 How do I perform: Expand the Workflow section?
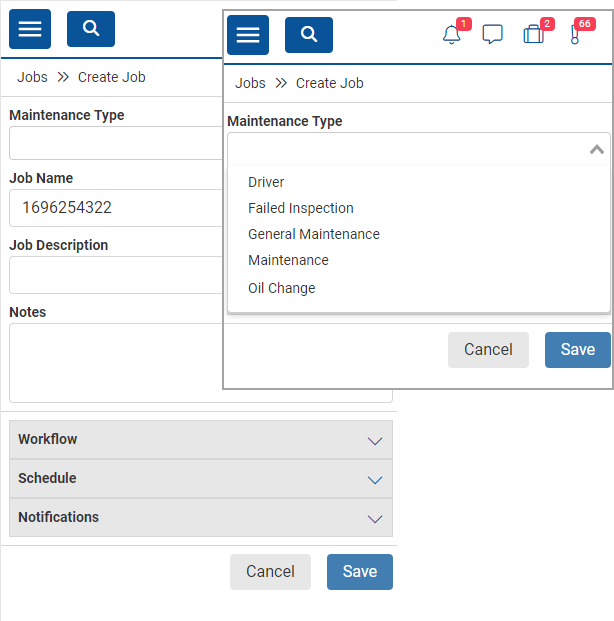tap(201, 440)
